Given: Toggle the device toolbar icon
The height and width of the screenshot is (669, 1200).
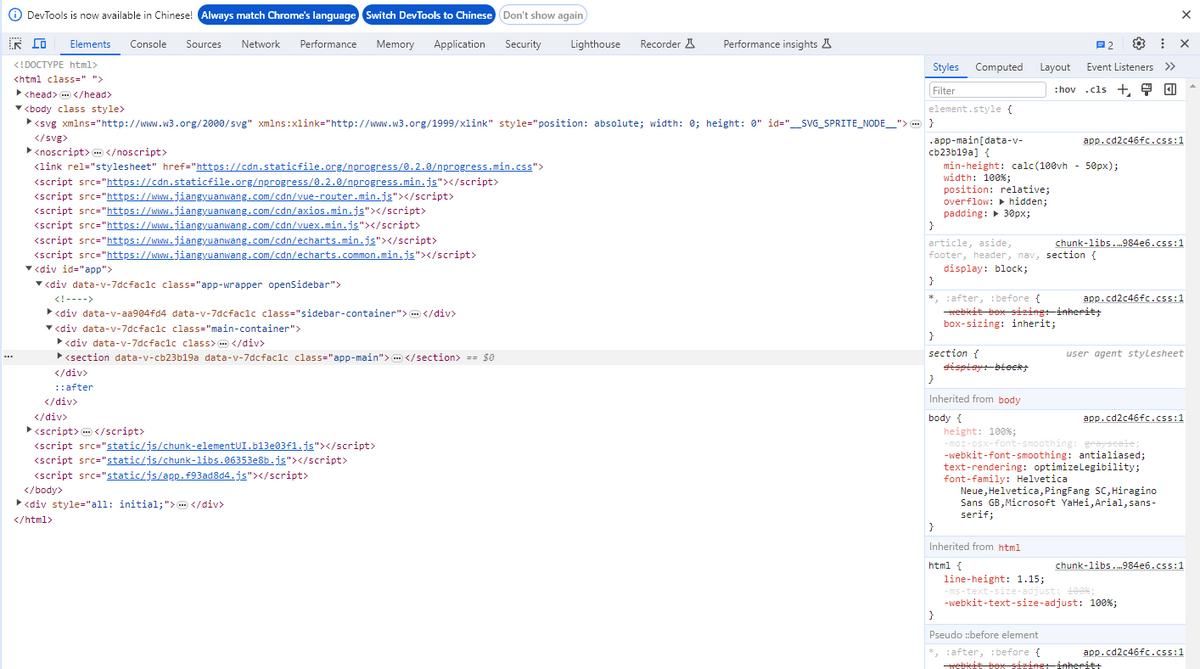Looking at the screenshot, I should click(x=39, y=44).
